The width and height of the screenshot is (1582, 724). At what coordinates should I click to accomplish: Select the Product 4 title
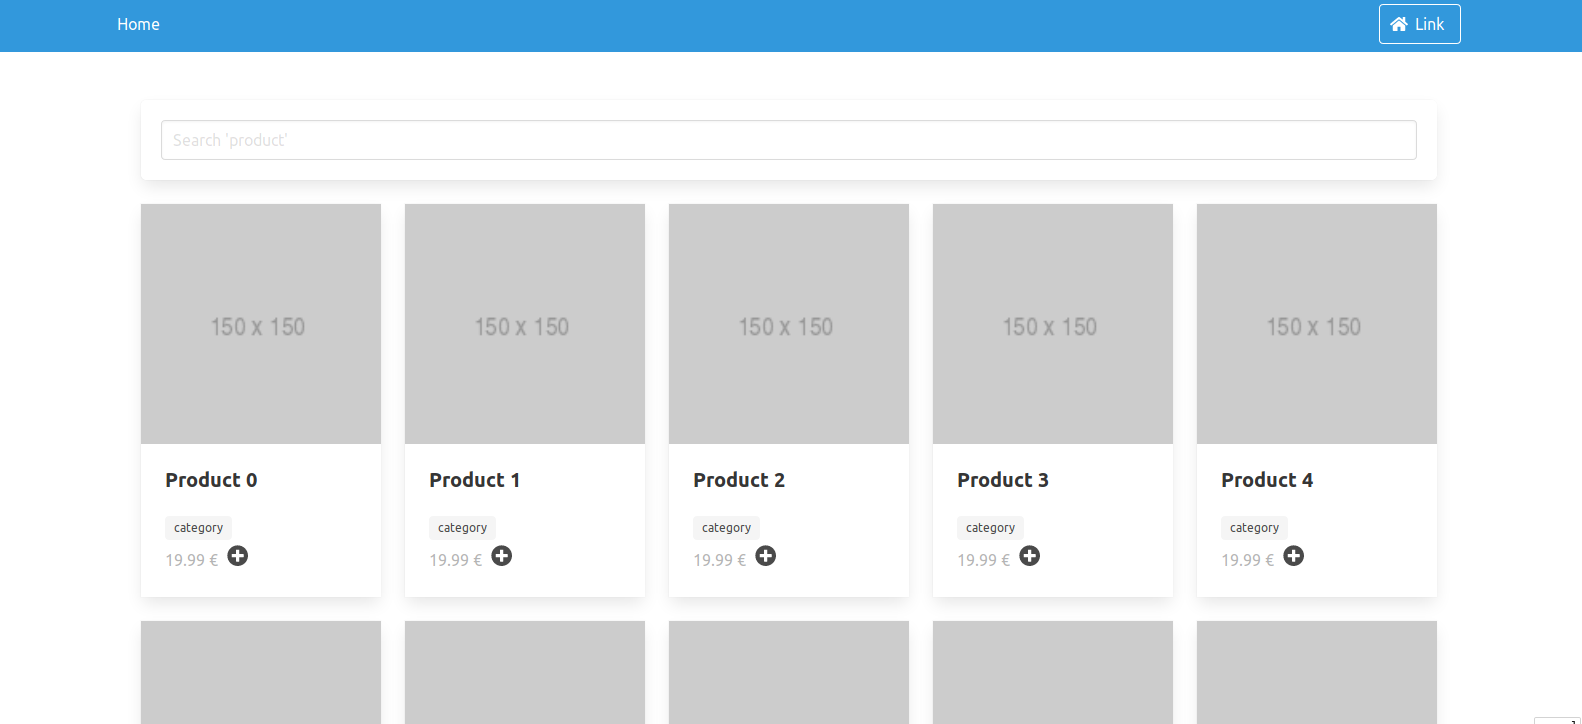click(x=1267, y=480)
